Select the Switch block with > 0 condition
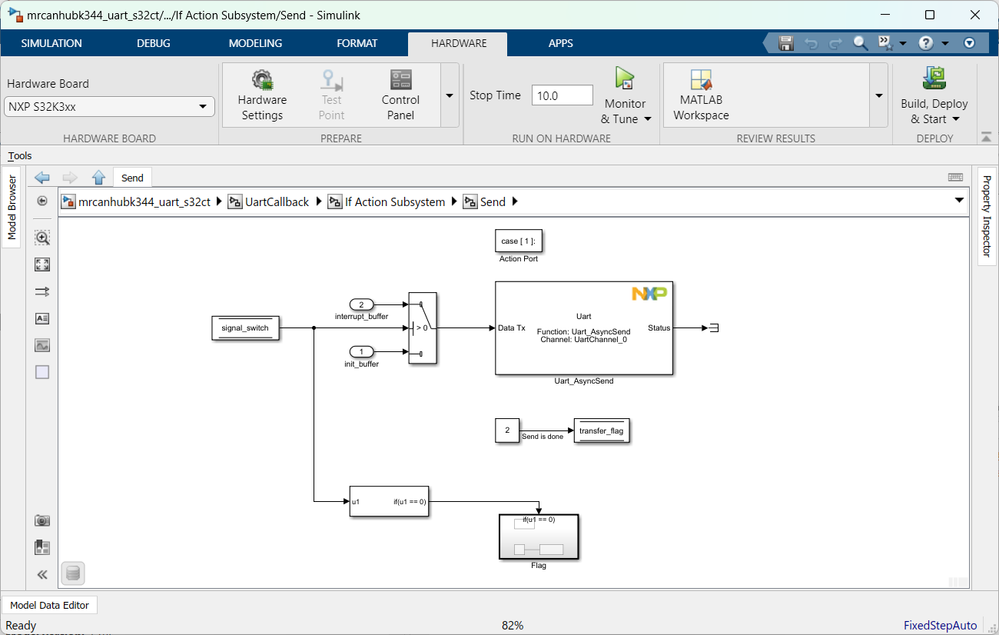 422,328
